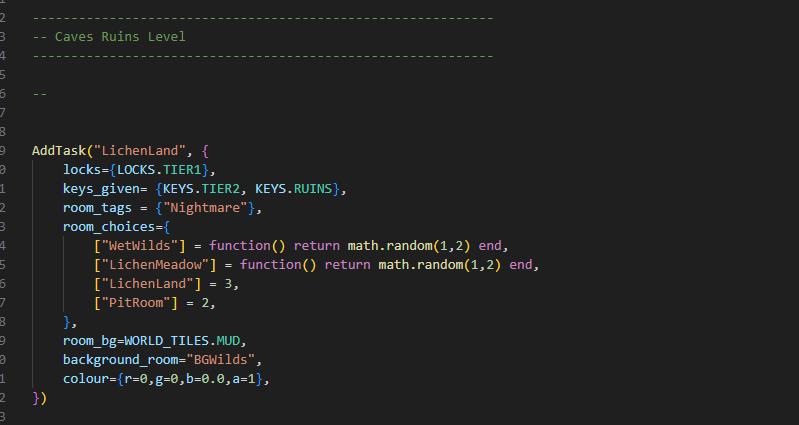Click the closing "})" of AddTask
Viewport: 799px width, 425px height.
pos(39,397)
